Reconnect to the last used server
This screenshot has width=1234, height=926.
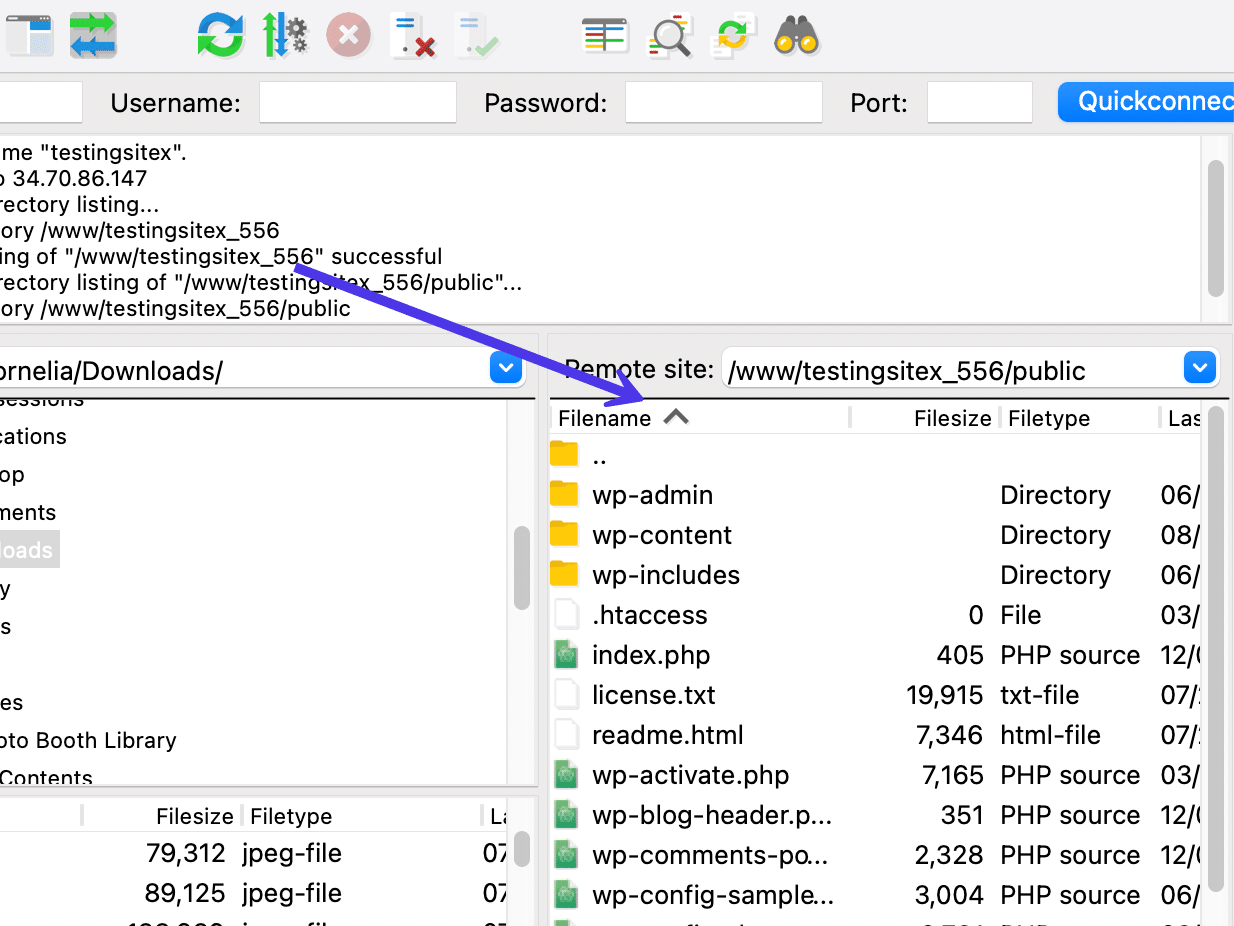(x=477, y=35)
